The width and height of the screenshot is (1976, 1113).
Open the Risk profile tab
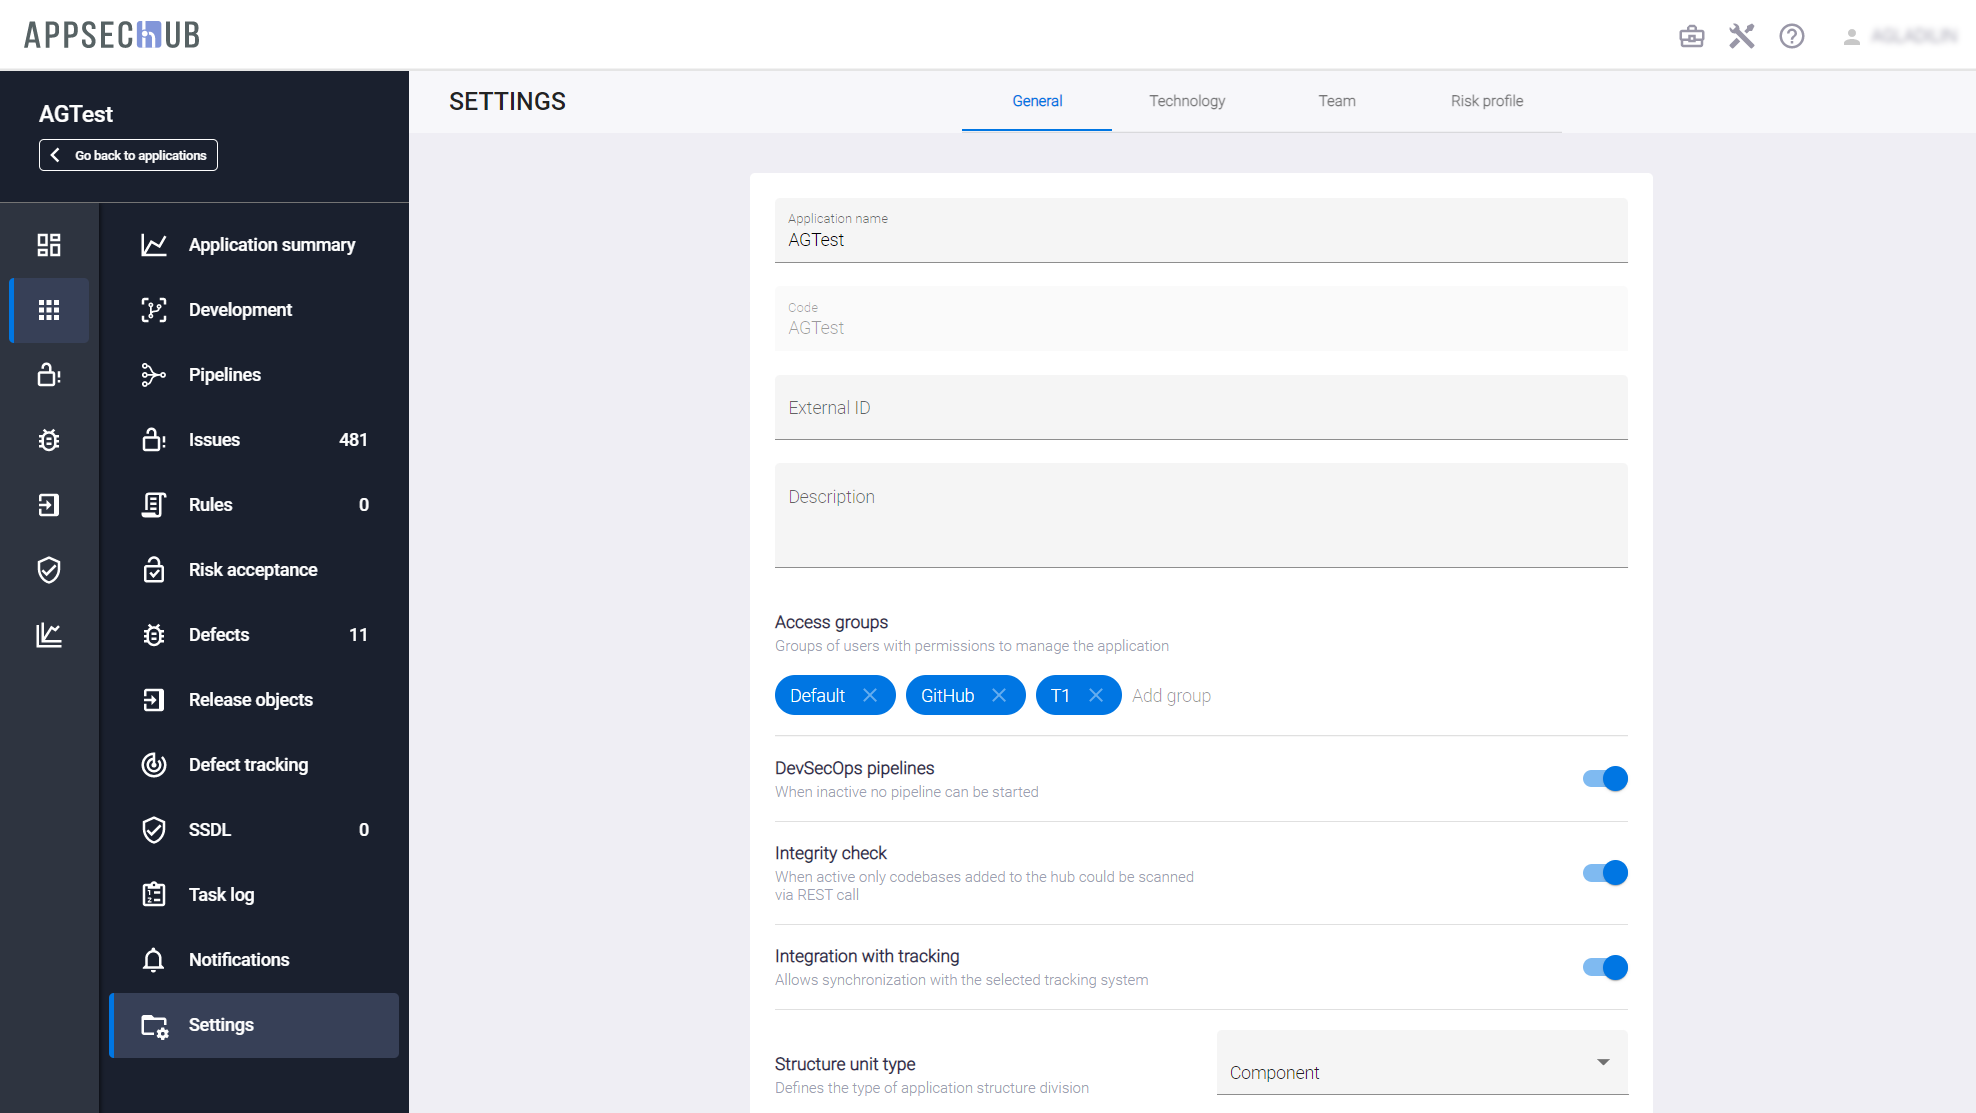tap(1486, 101)
